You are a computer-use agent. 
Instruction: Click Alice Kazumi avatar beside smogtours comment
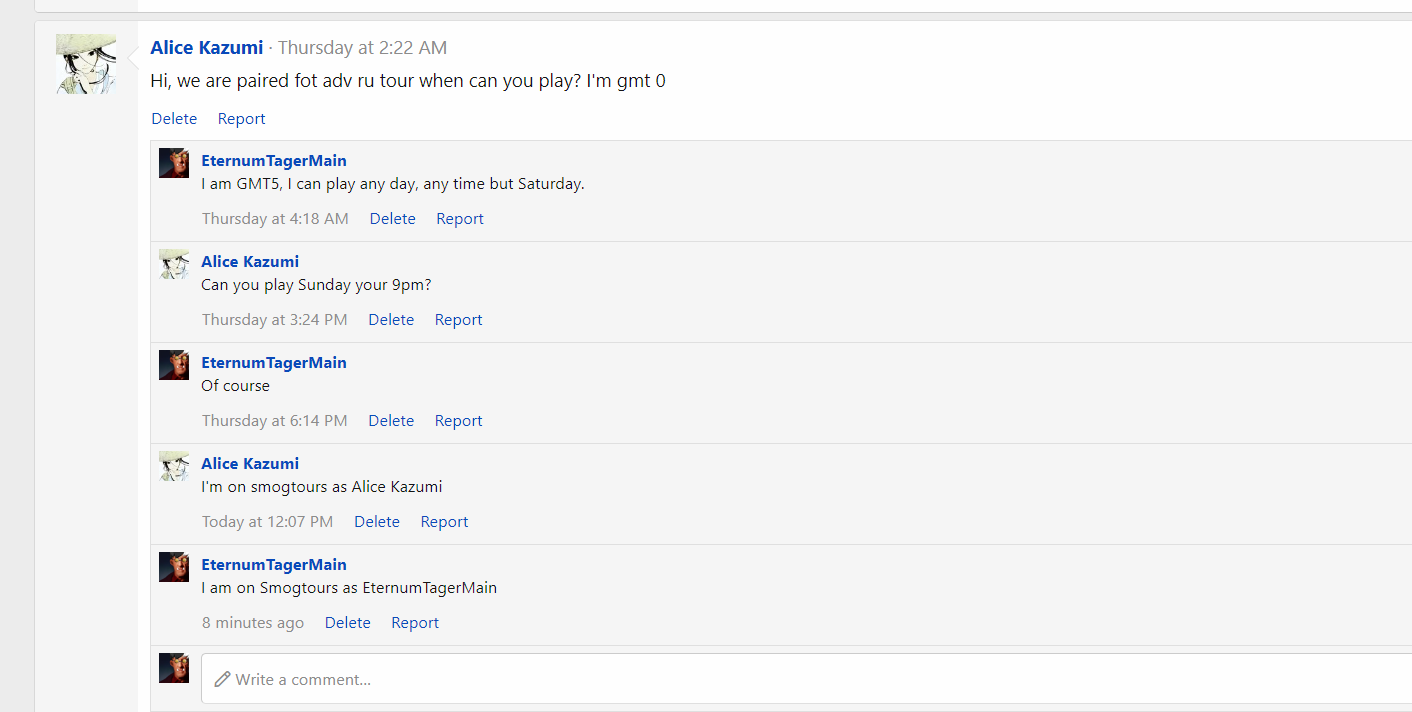[x=174, y=466]
